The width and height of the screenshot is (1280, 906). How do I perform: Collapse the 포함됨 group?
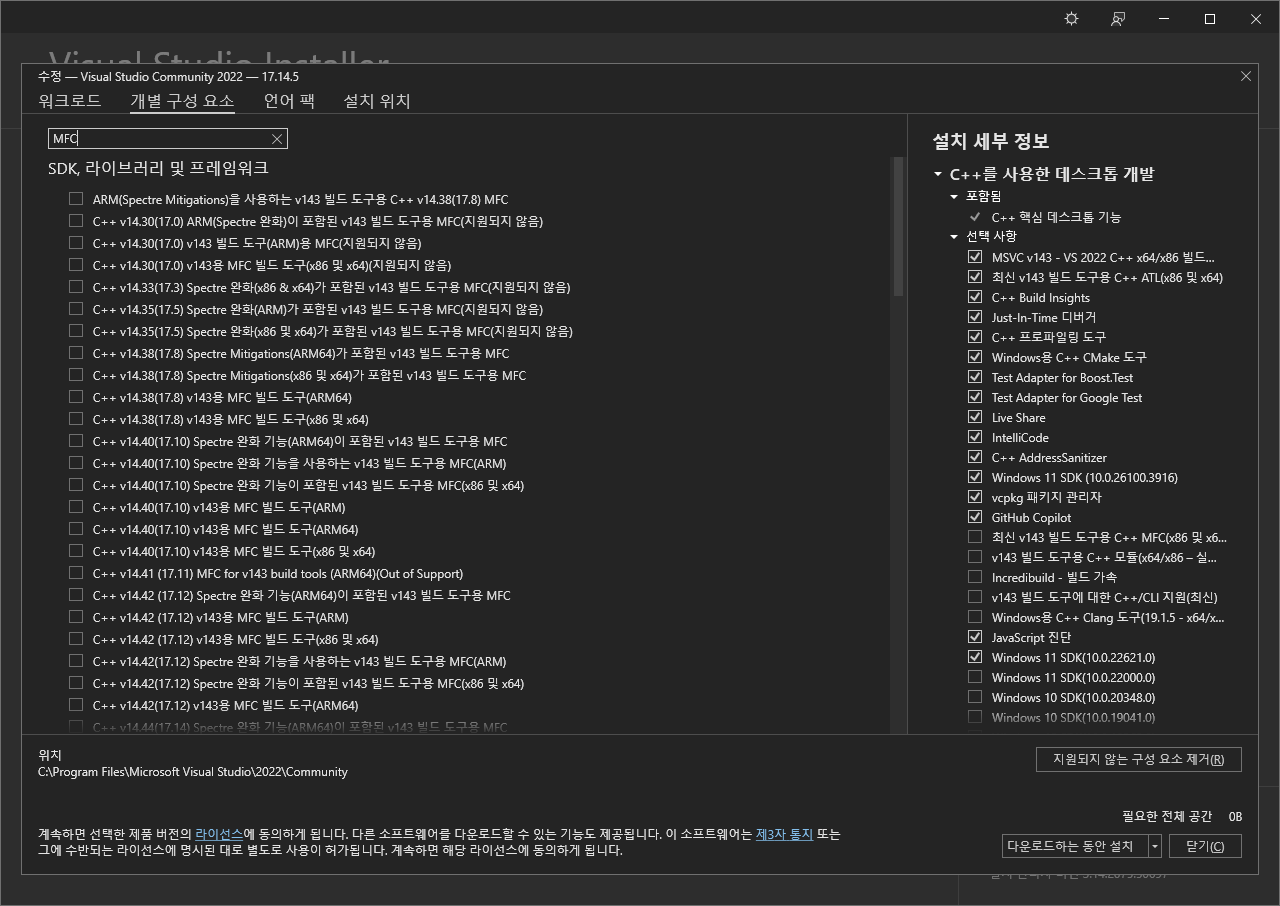[x=954, y=197]
